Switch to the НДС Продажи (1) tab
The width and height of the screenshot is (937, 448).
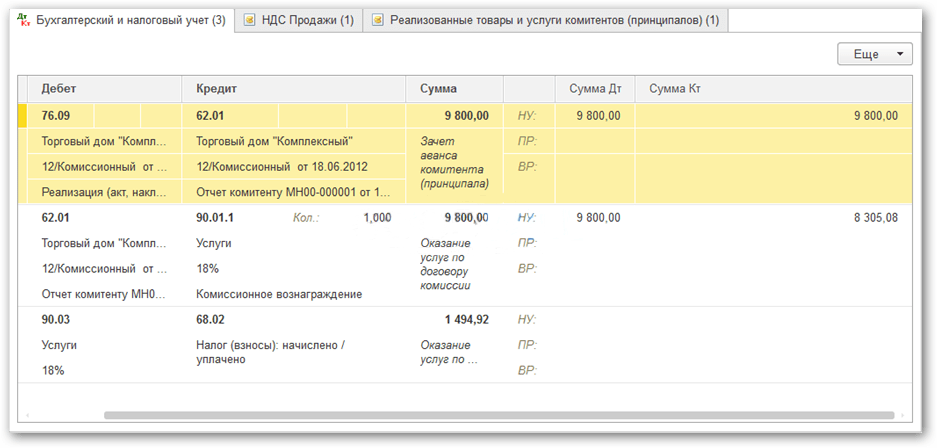(307, 20)
